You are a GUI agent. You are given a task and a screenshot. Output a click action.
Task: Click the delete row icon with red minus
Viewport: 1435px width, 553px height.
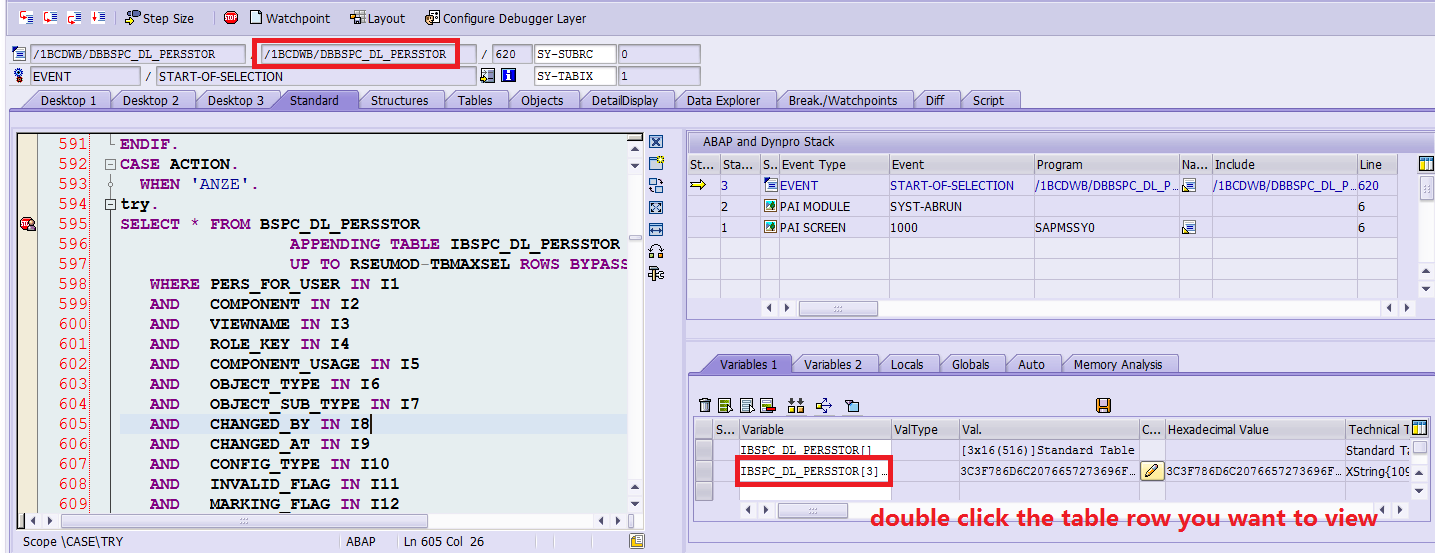[x=767, y=405]
